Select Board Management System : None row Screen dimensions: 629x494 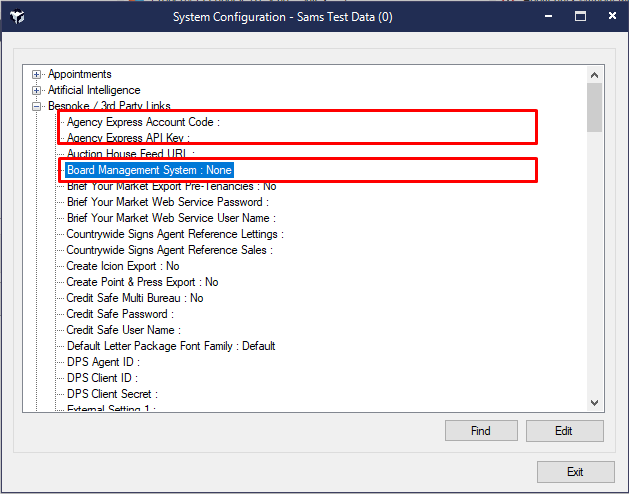149,170
